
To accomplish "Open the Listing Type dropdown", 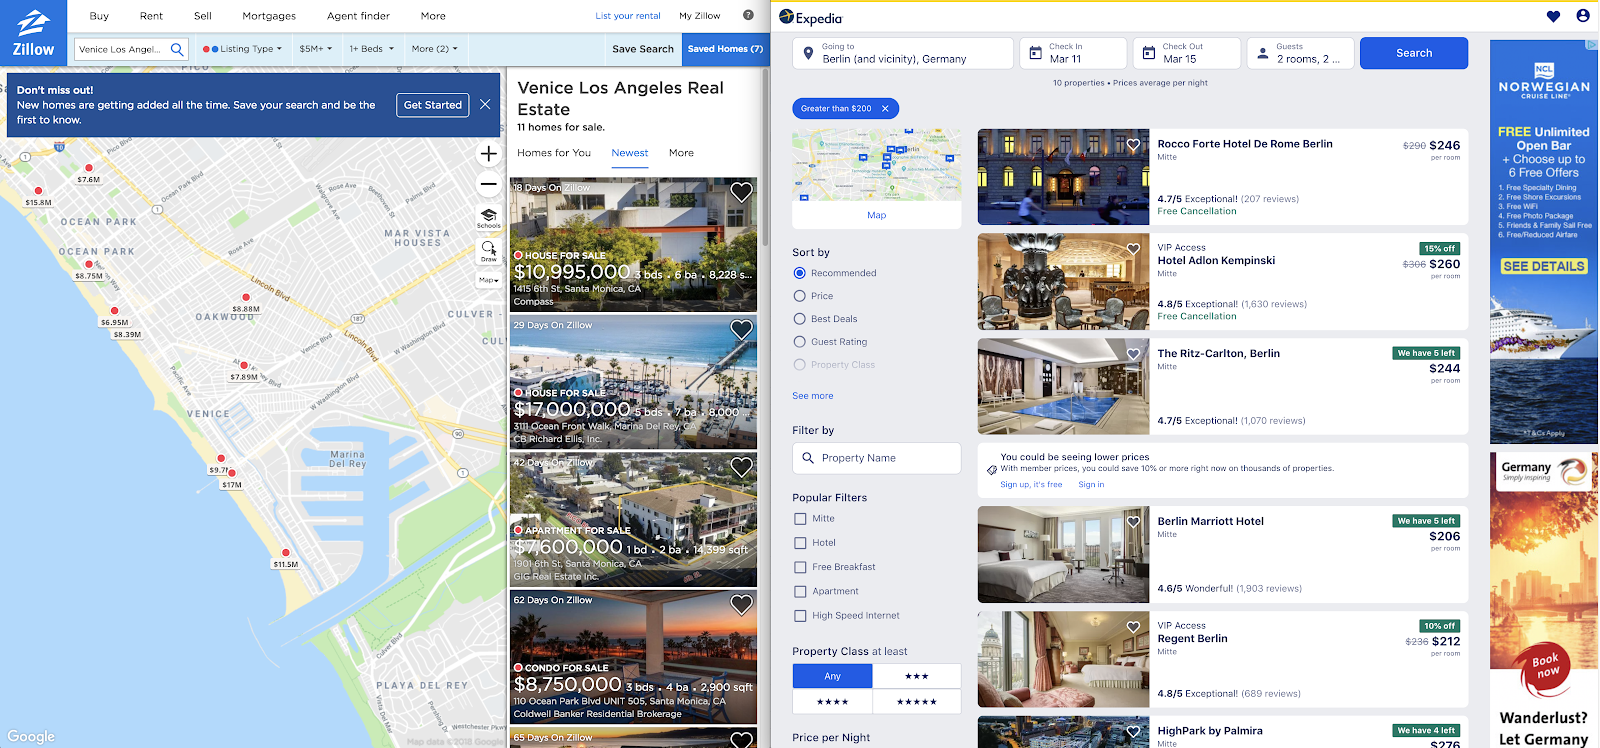I will click(x=242, y=49).
